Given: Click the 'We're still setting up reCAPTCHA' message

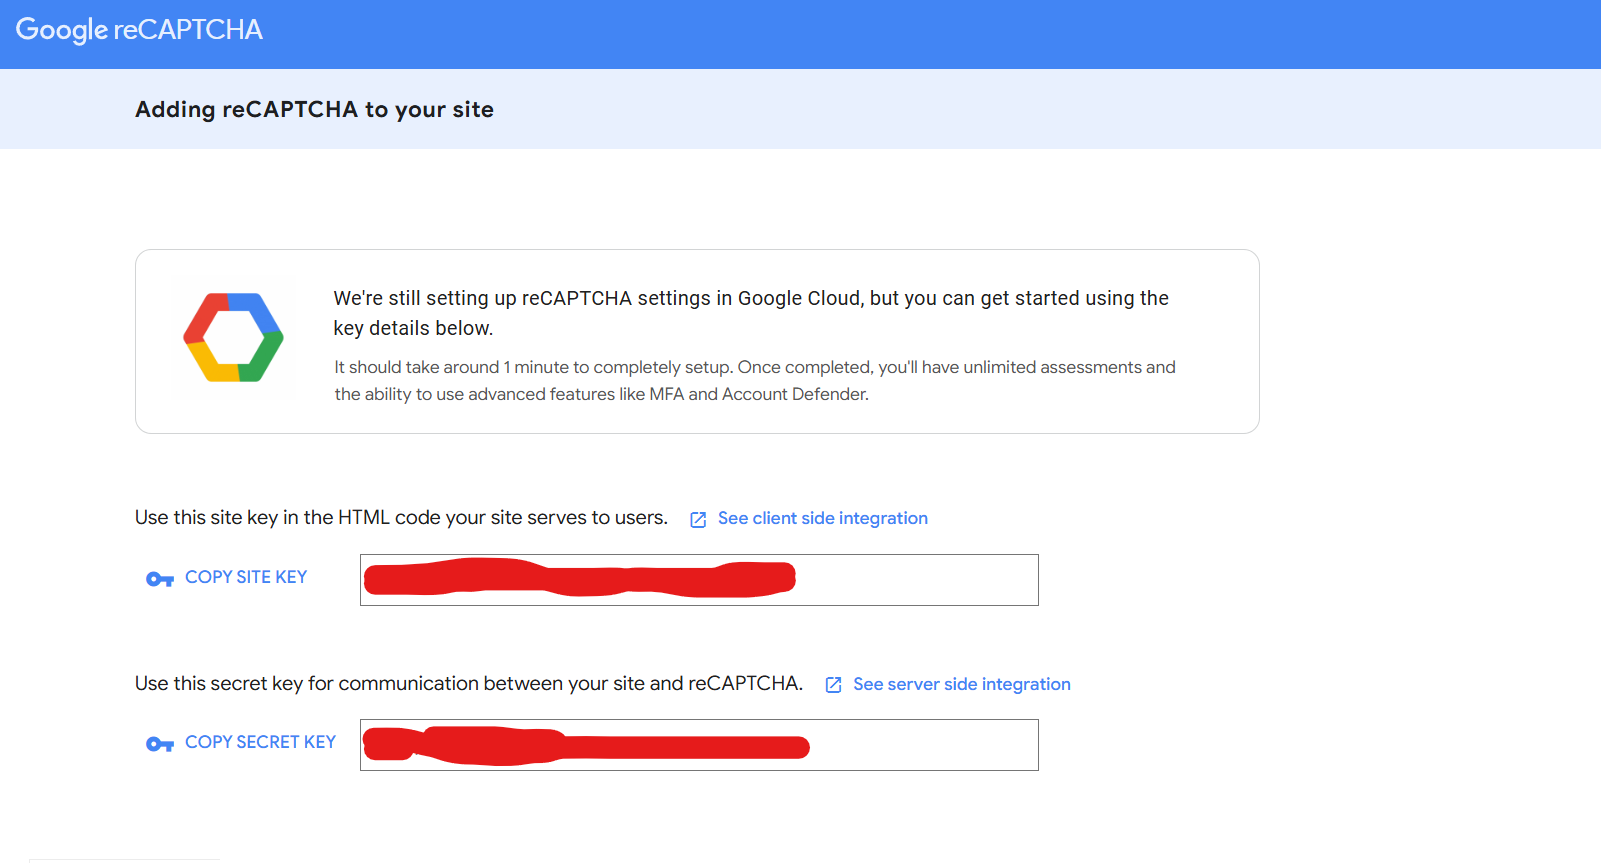Looking at the screenshot, I should (751, 313).
